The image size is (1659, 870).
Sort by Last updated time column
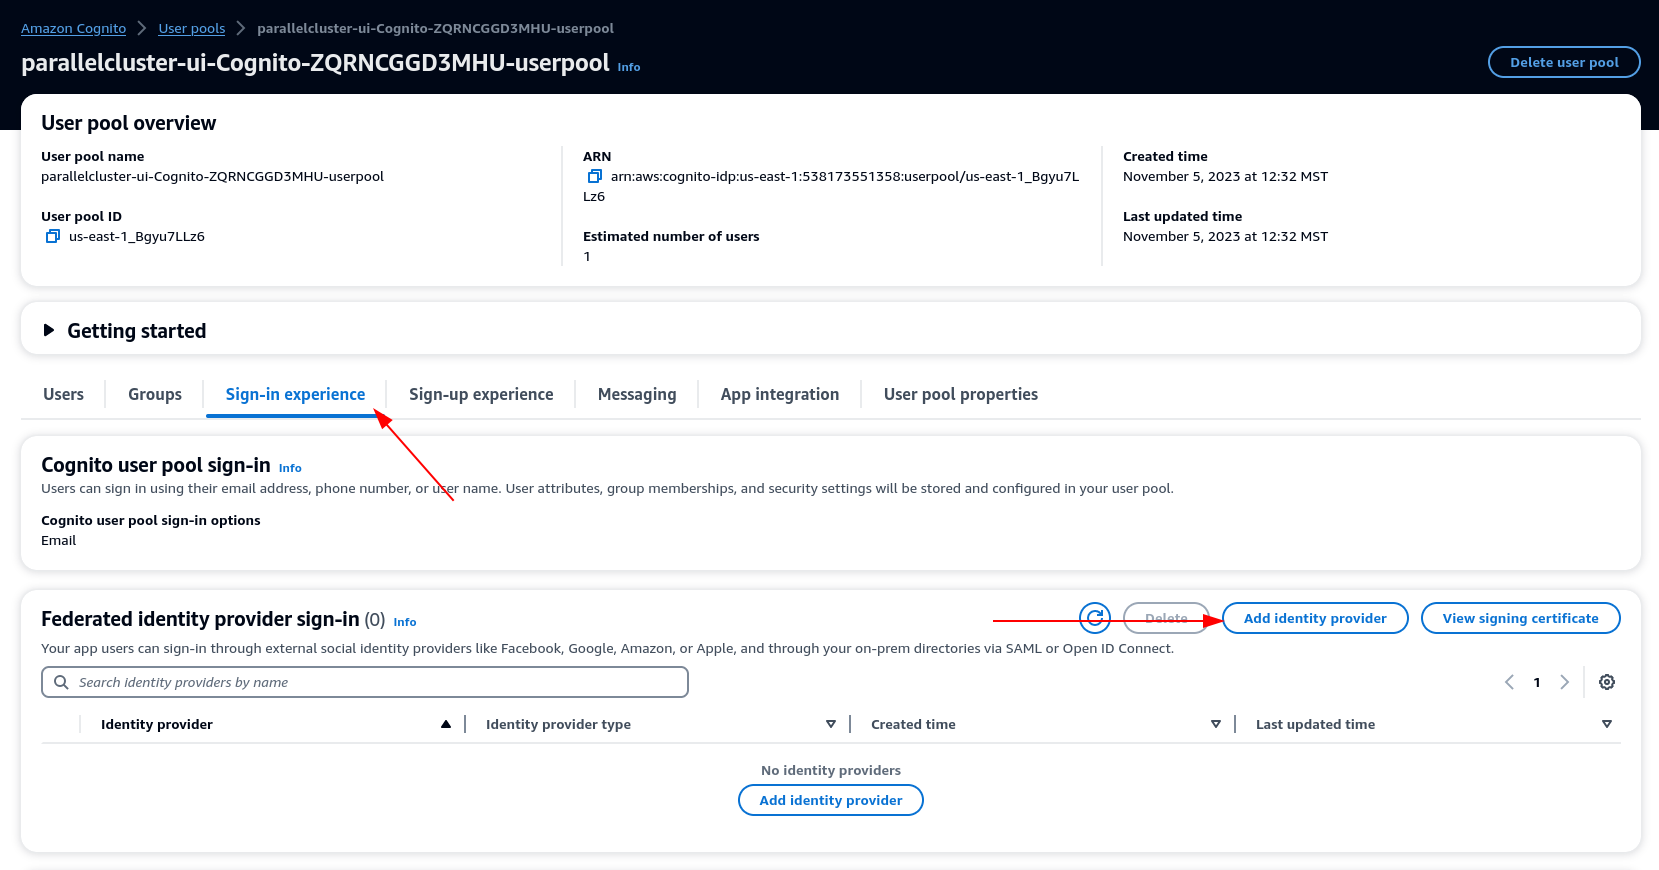[1606, 724]
